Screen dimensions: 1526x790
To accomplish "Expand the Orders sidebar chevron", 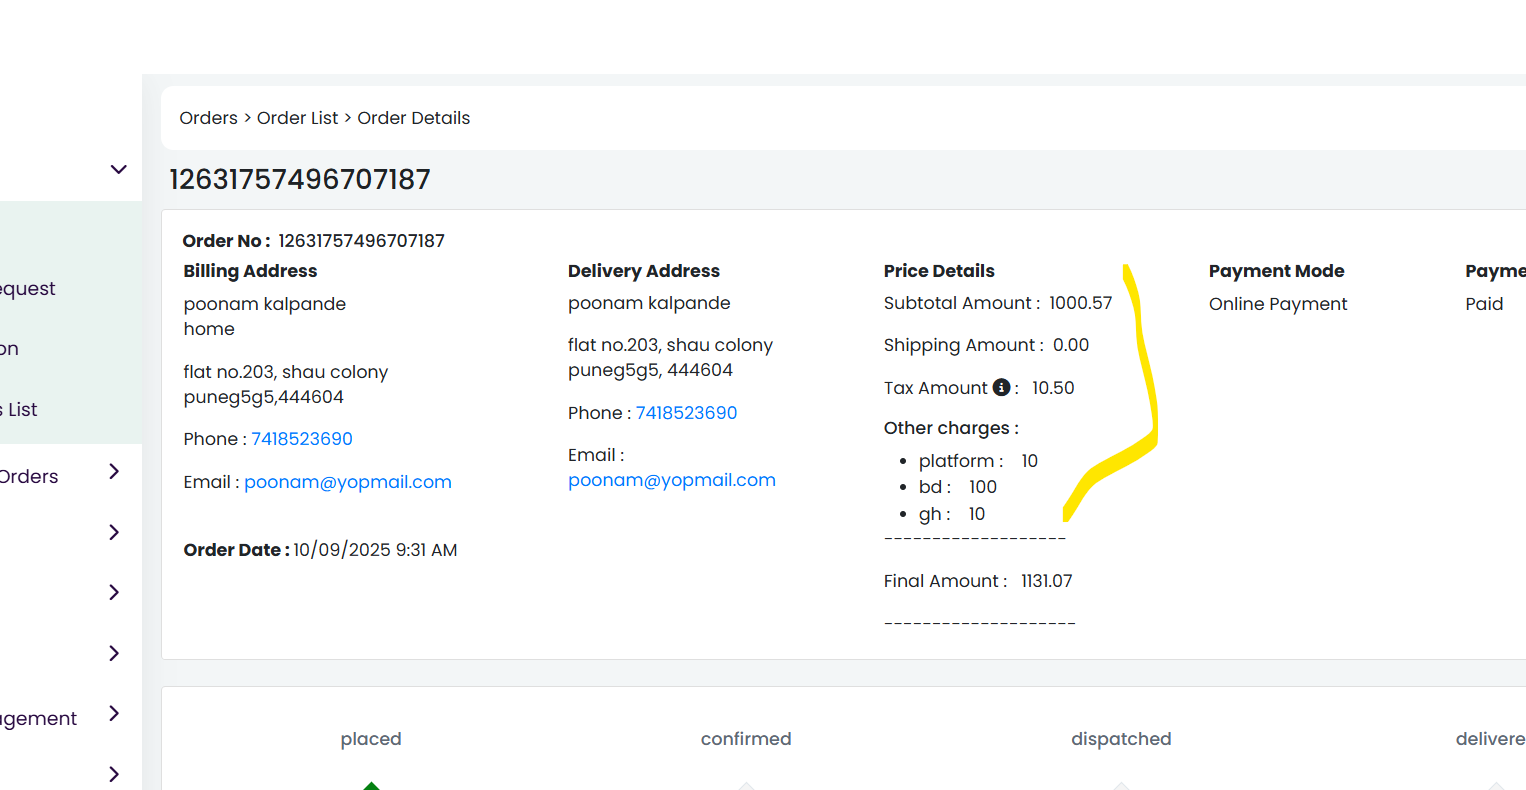I will [x=114, y=471].
